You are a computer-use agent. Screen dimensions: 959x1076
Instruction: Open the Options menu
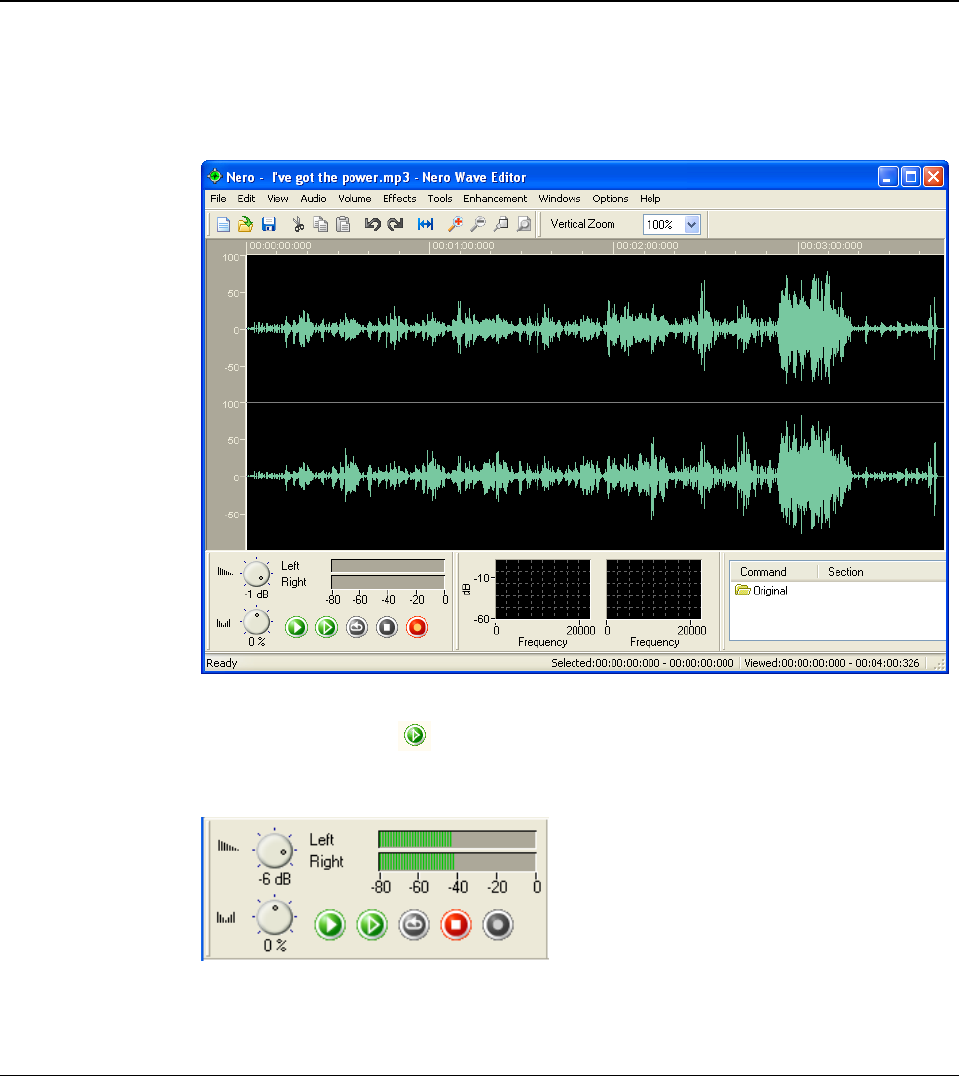(x=611, y=198)
